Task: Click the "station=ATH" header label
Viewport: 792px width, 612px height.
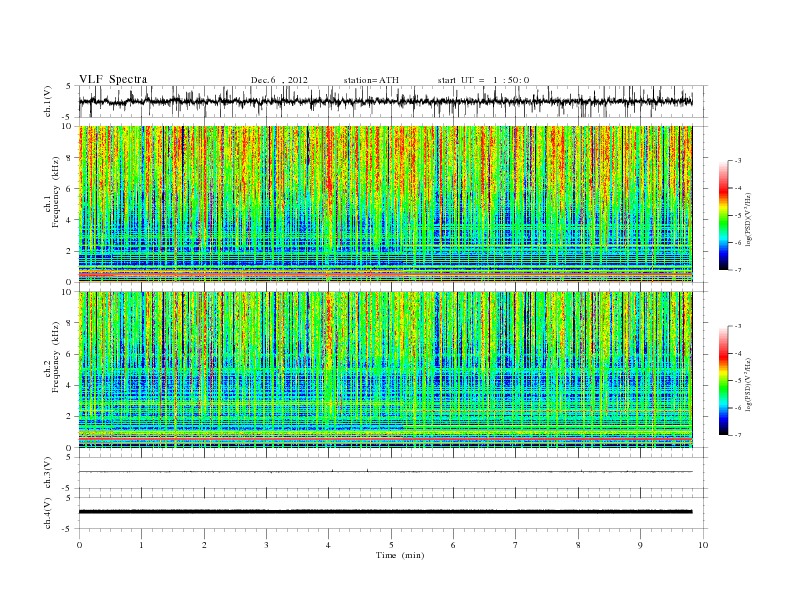Action: [371, 80]
